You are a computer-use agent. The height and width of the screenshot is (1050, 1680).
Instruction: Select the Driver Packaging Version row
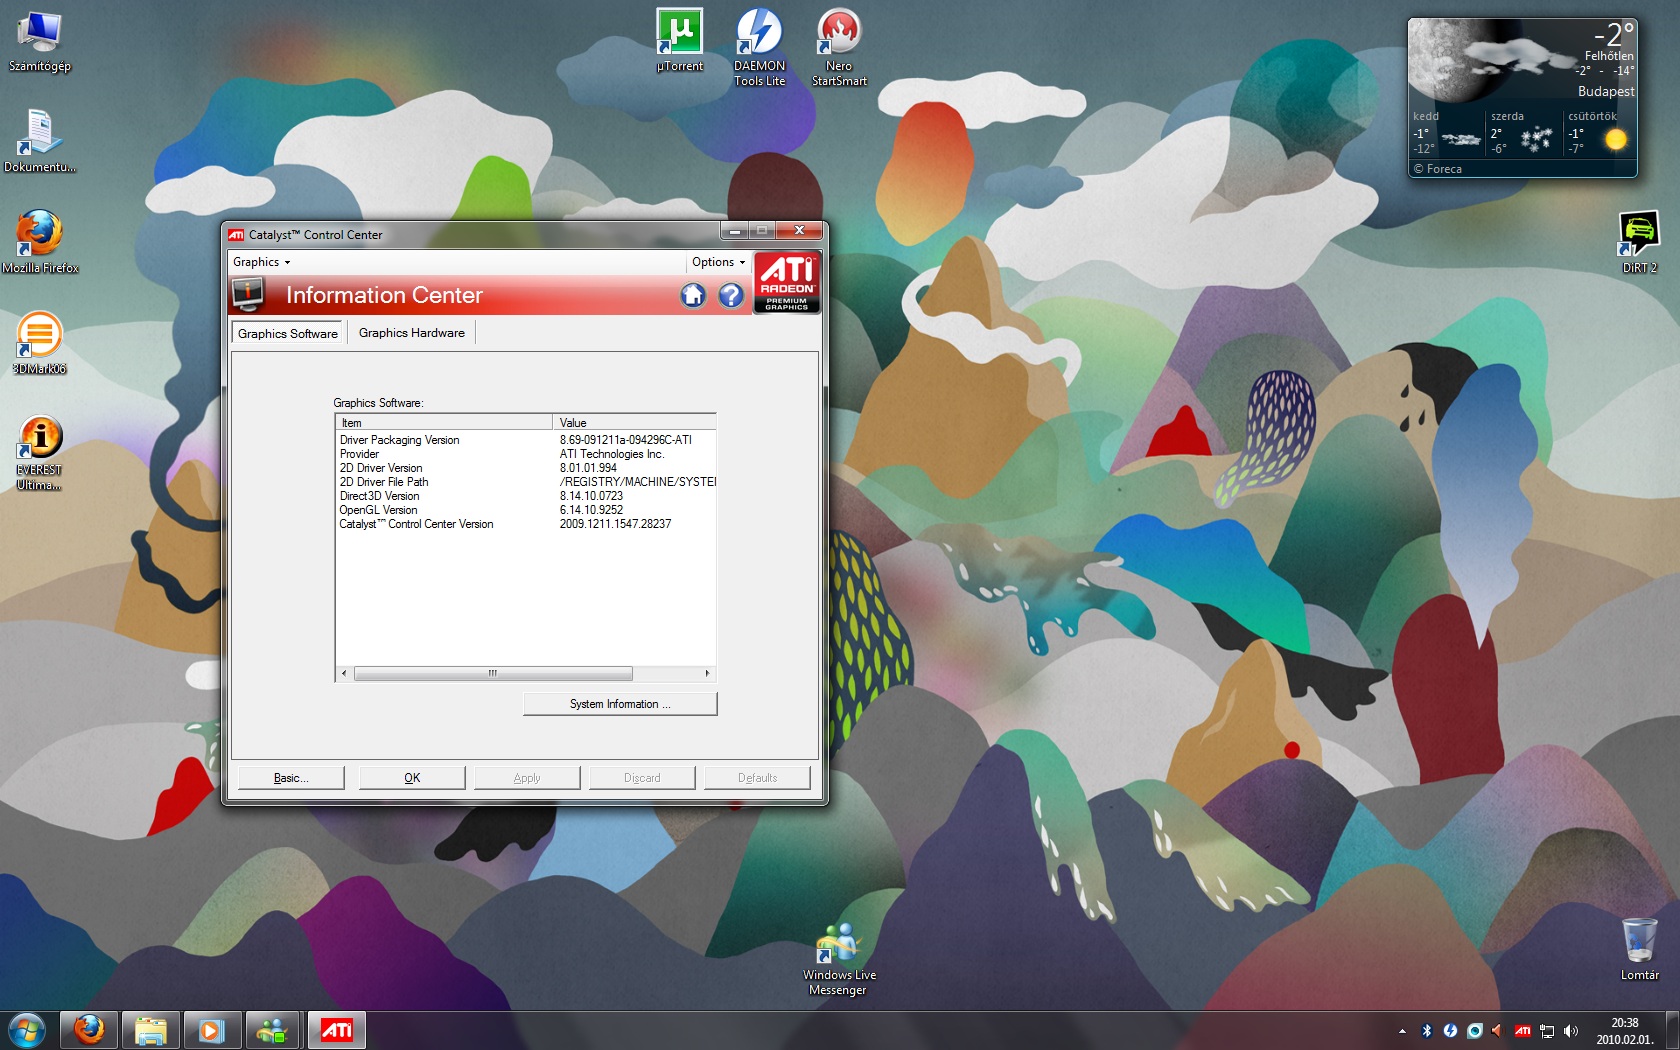point(526,440)
